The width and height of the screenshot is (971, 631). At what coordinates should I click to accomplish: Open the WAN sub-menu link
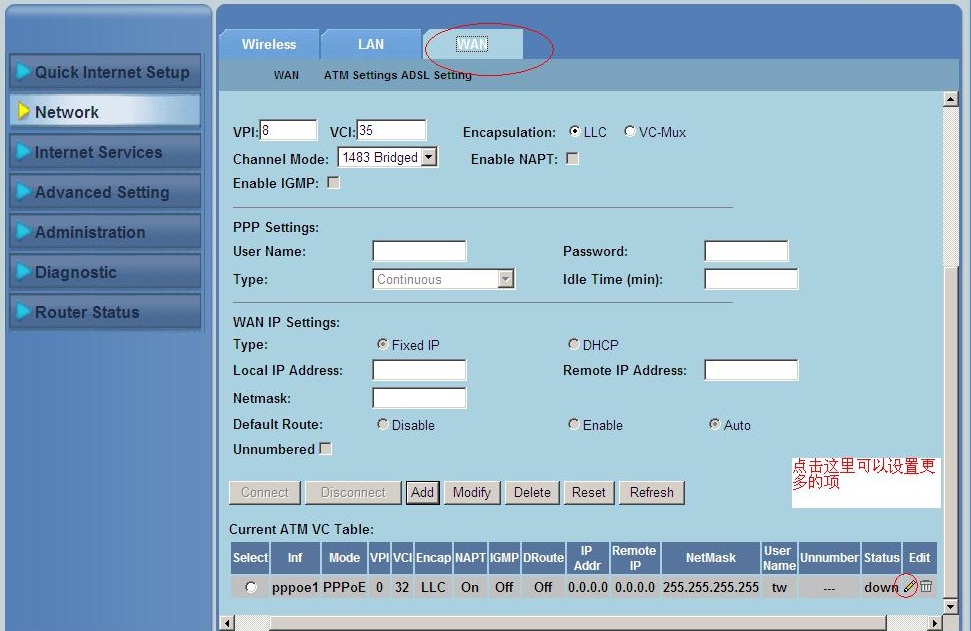(286, 75)
